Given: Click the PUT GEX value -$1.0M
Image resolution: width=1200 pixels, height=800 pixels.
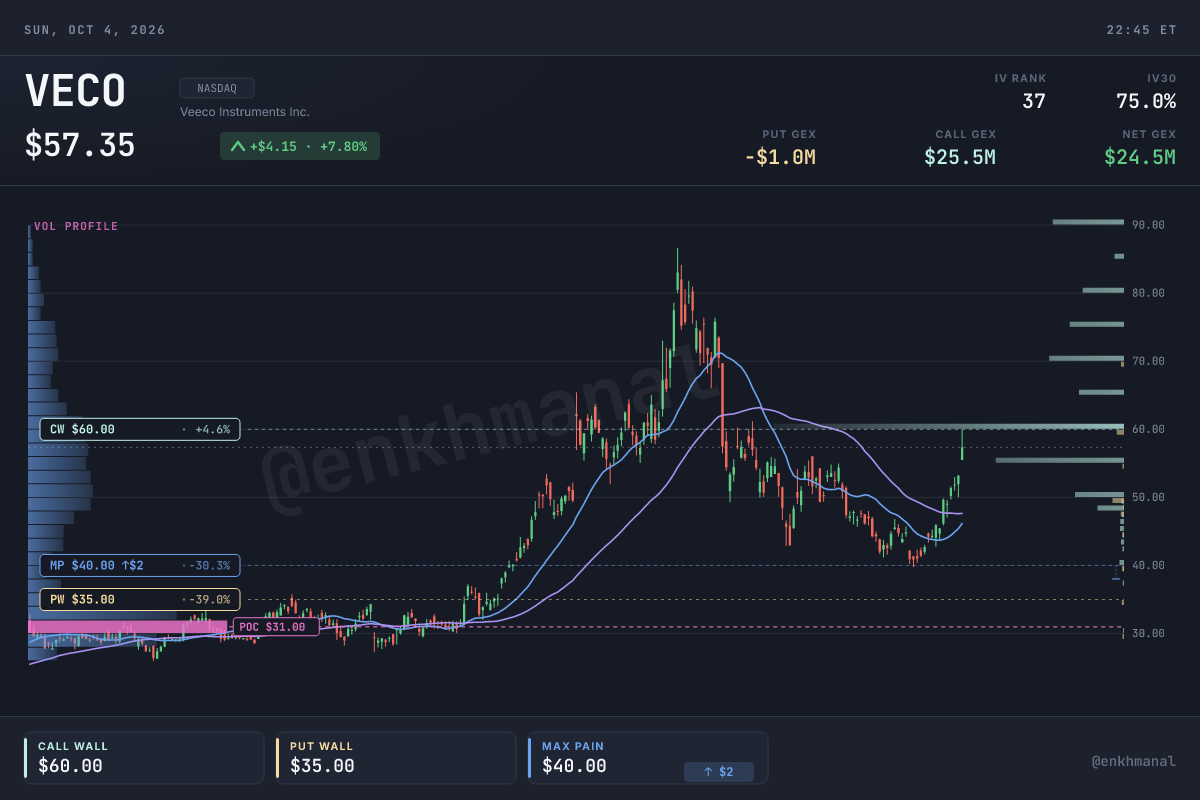Looking at the screenshot, I should click(780, 157).
